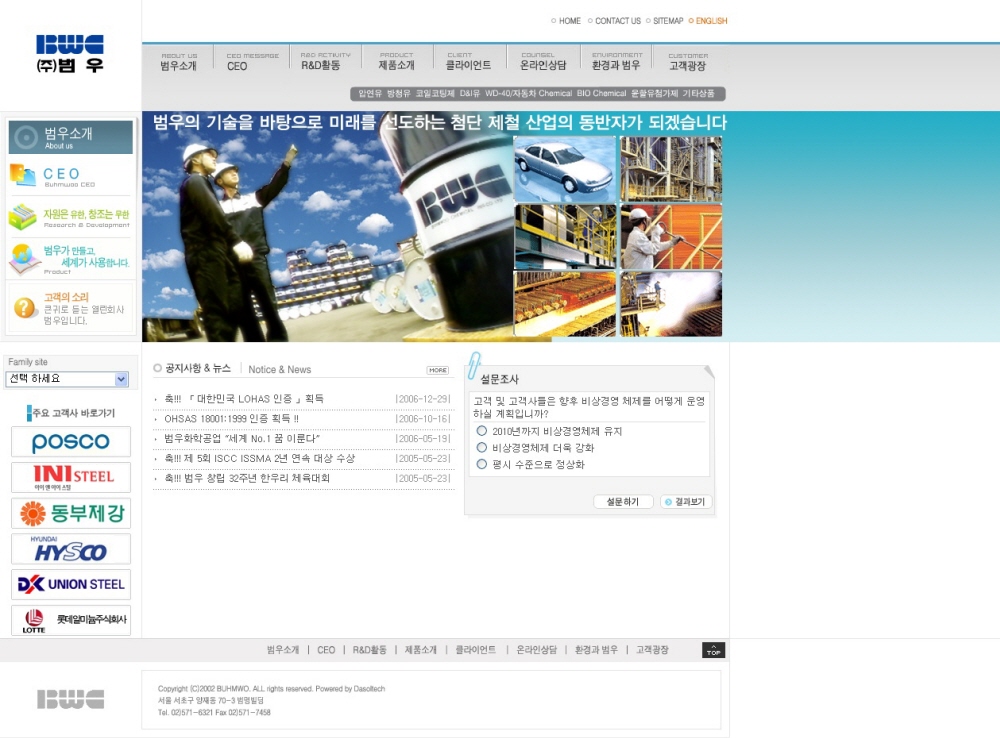1000x738 pixels.
Task: Click the 고객의 소리 question mark banner
Action: point(70,308)
